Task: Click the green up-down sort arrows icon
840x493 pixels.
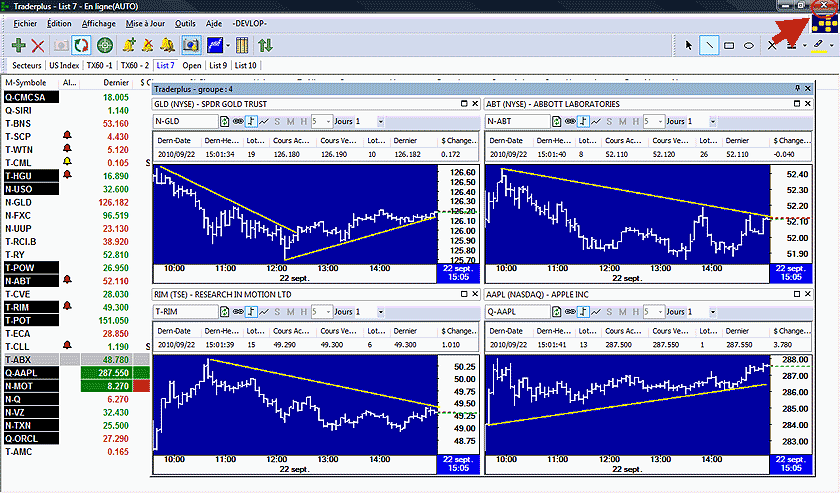Action: (x=266, y=46)
